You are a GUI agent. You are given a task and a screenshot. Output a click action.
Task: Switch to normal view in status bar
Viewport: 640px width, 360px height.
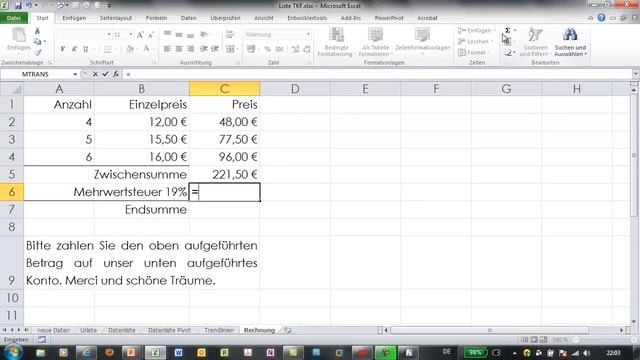coord(524,340)
